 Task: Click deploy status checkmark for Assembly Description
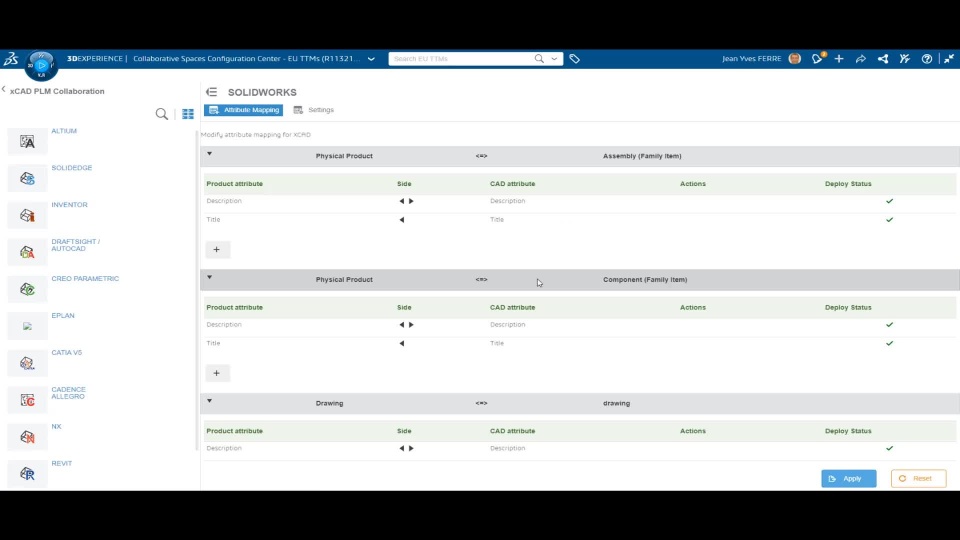890,201
